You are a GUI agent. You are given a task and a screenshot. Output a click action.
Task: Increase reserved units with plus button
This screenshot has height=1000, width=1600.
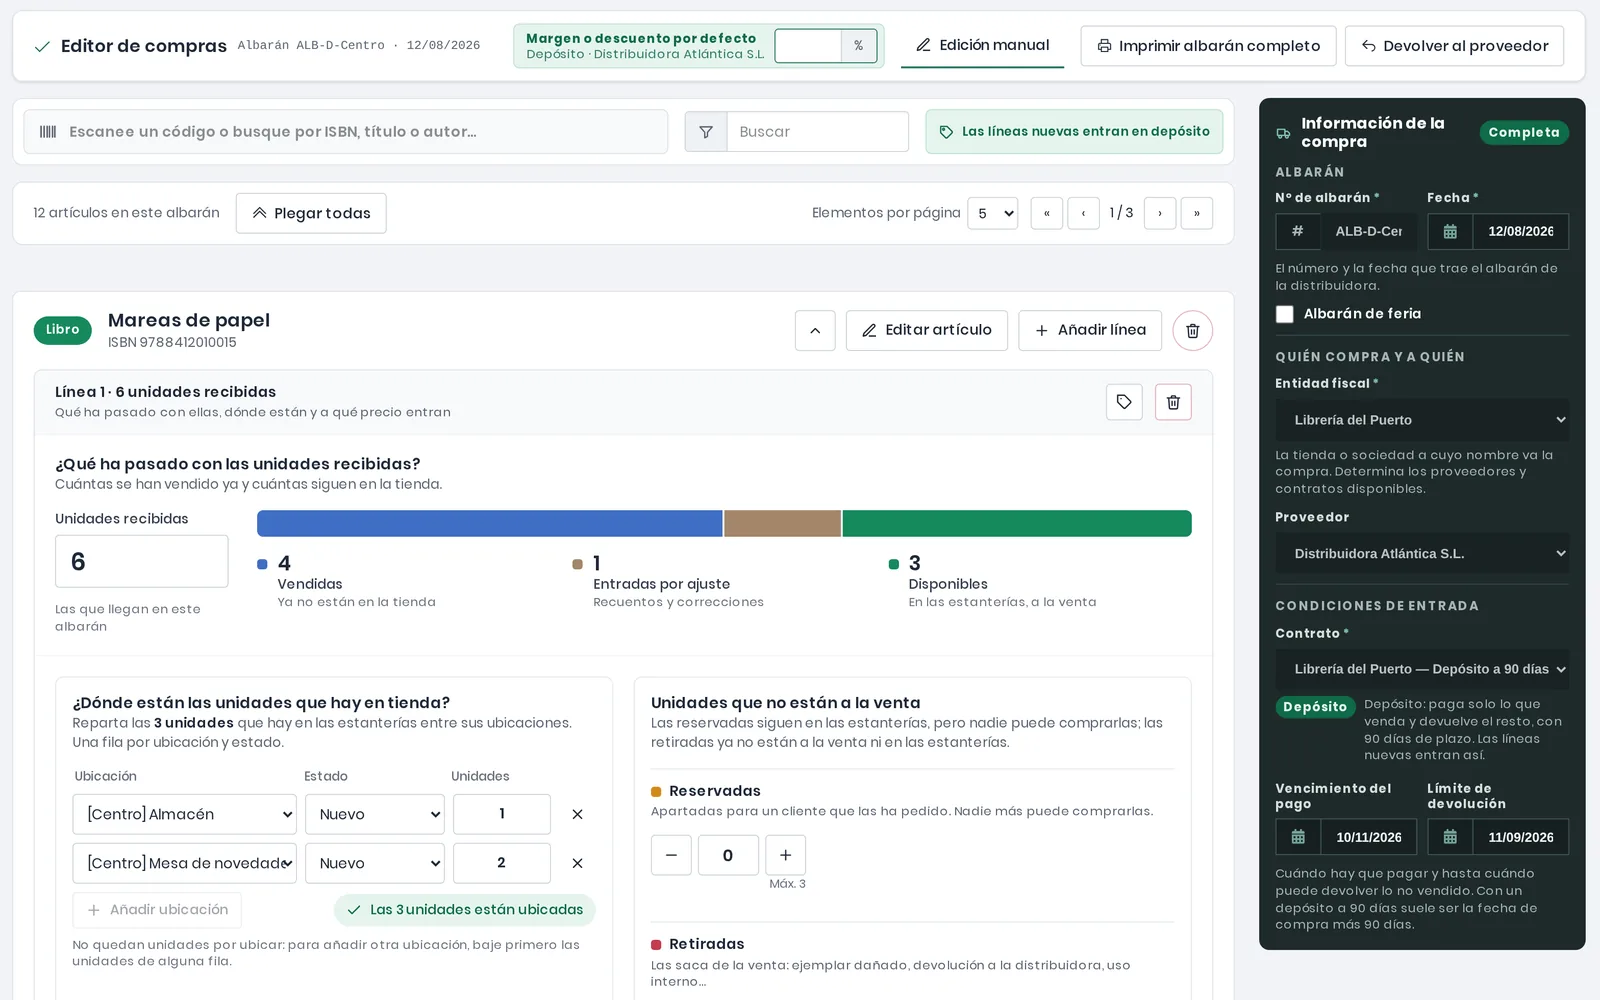pos(785,855)
